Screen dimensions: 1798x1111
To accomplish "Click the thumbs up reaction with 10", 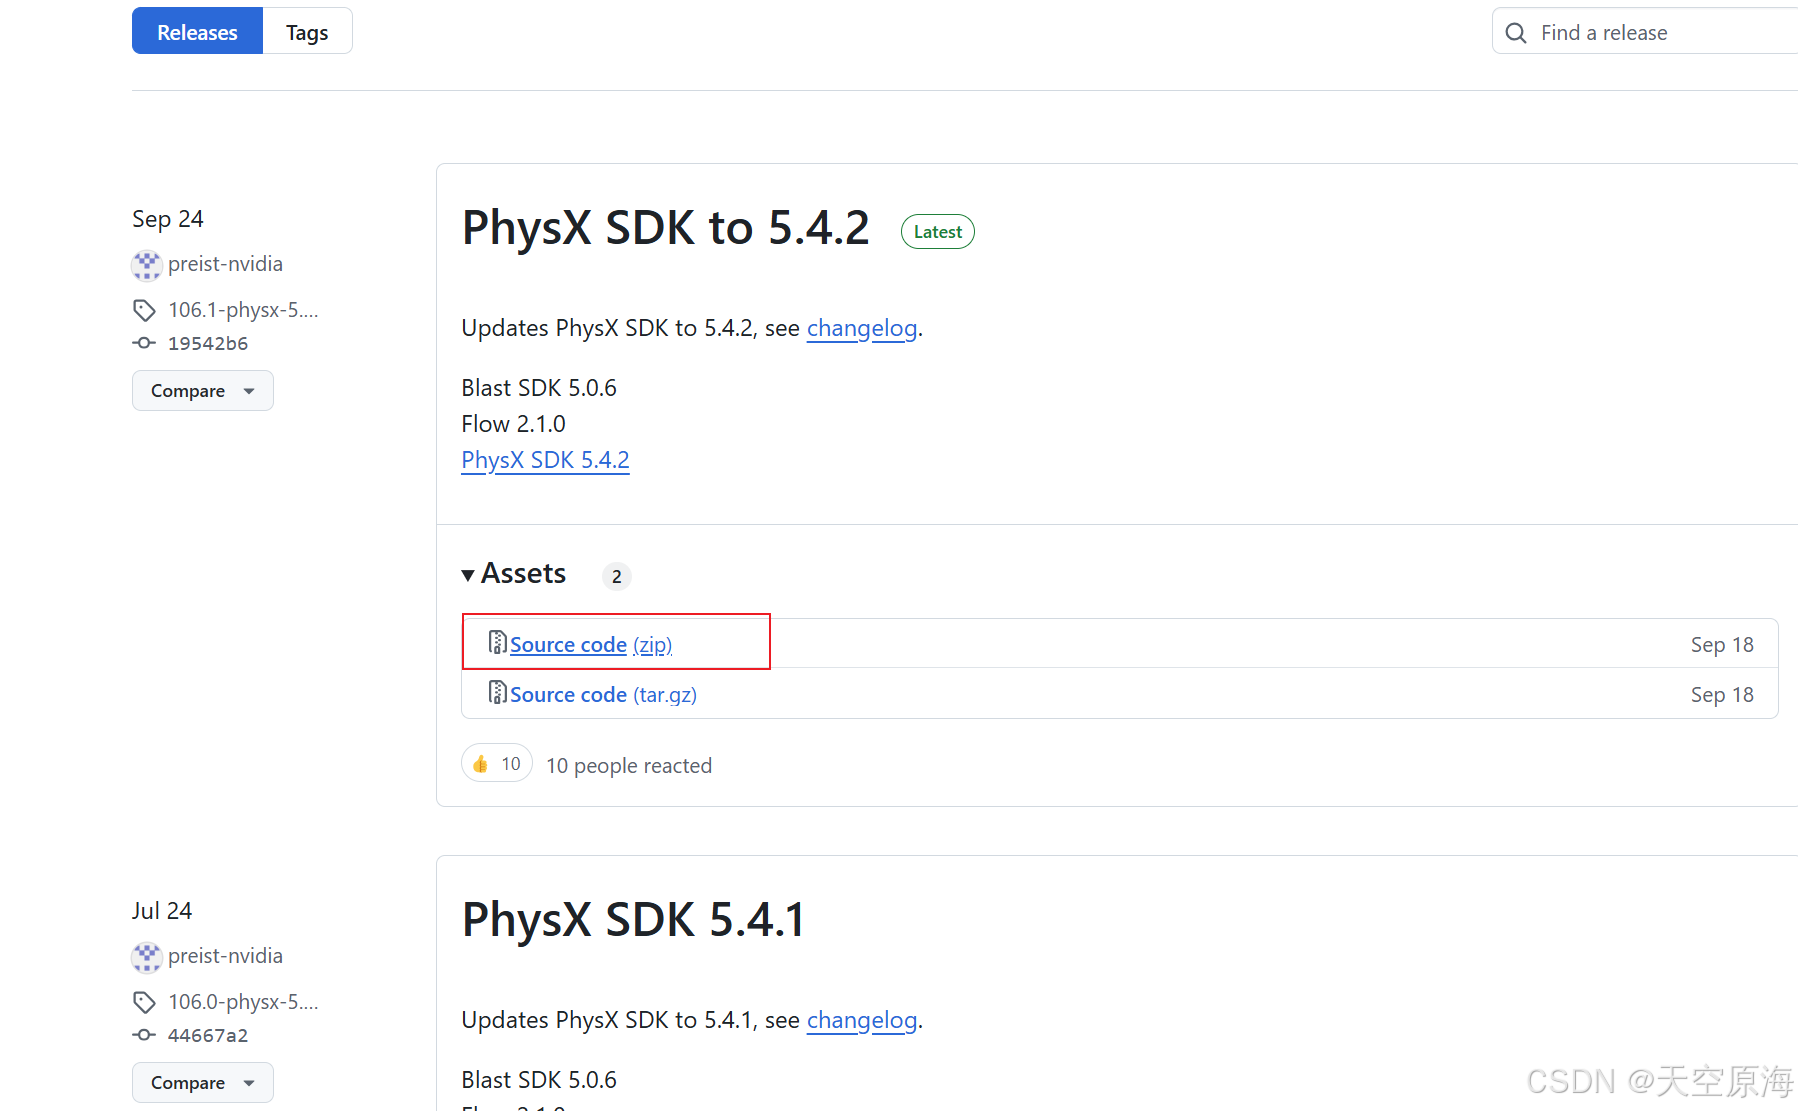I will pyautogui.click(x=497, y=764).
